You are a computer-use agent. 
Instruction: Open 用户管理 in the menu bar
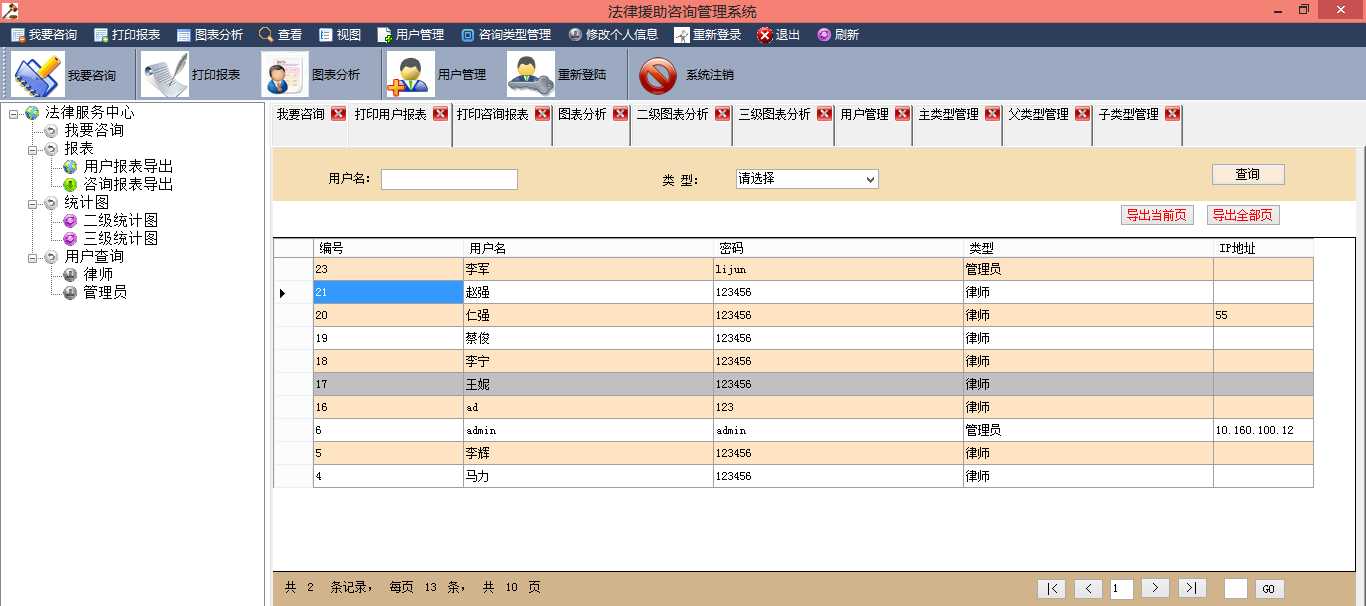coord(411,34)
